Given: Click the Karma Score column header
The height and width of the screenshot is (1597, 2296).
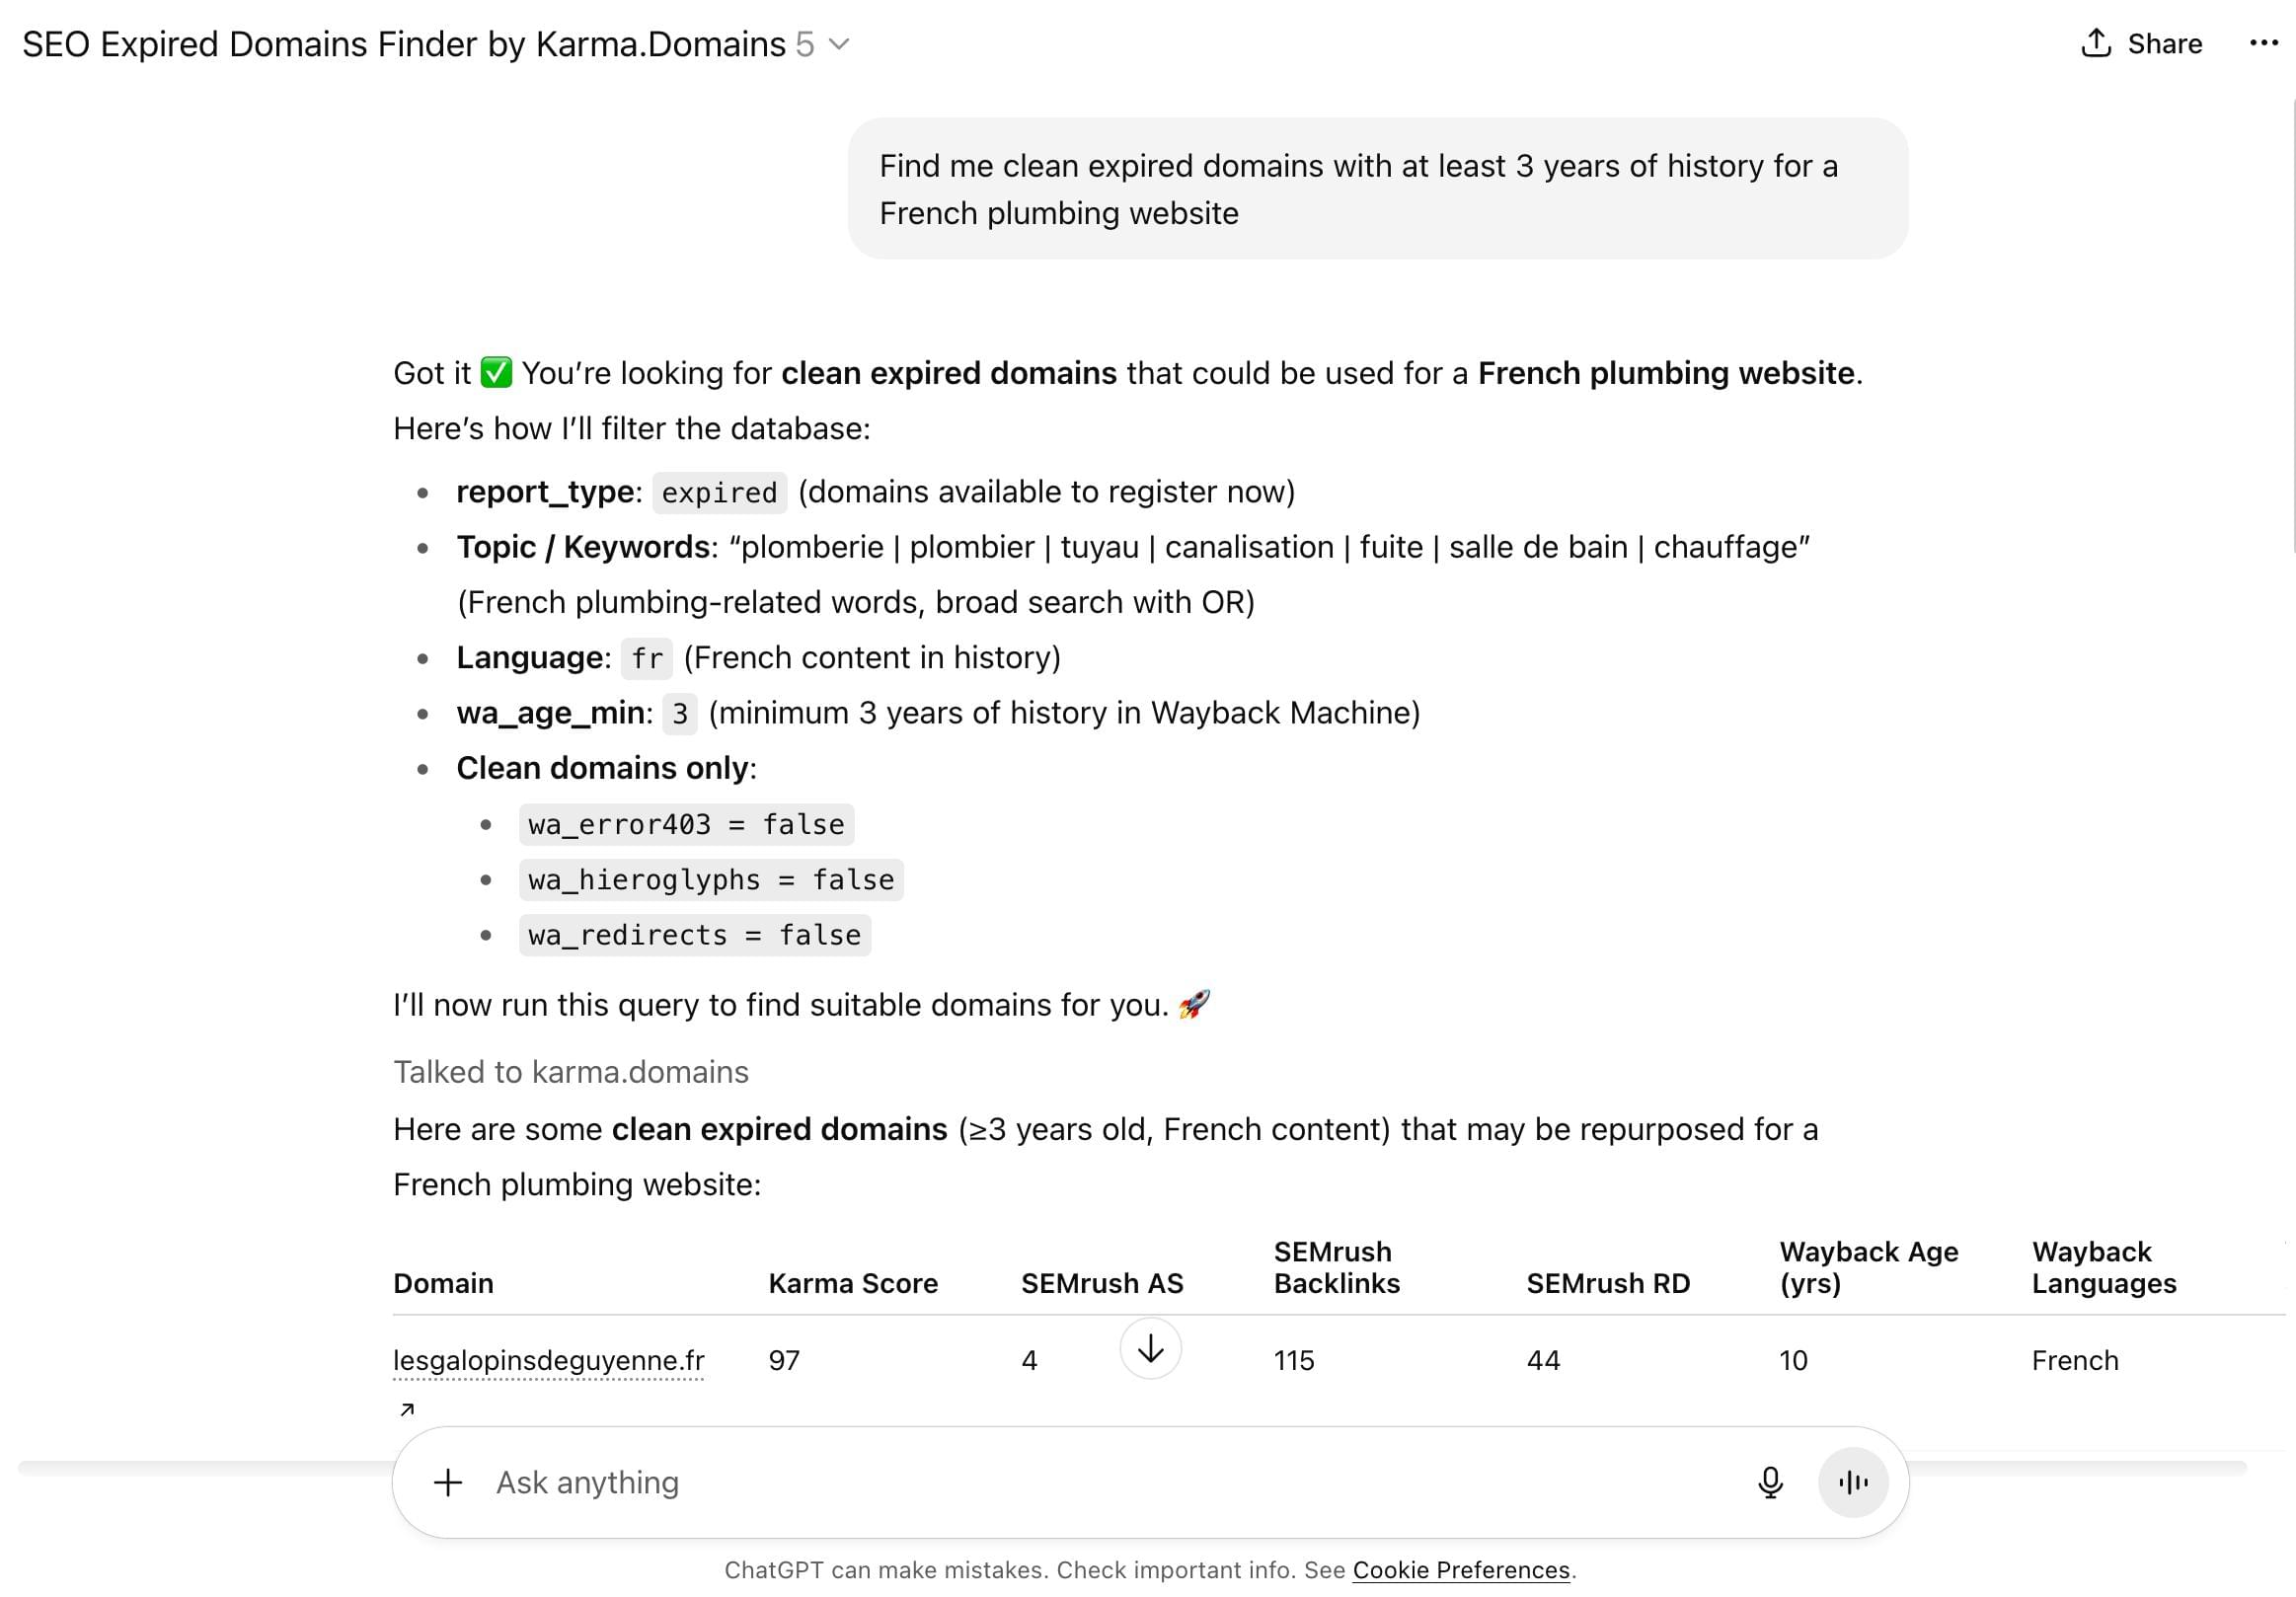Looking at the screenshot, I should [x=852, y=1283].
